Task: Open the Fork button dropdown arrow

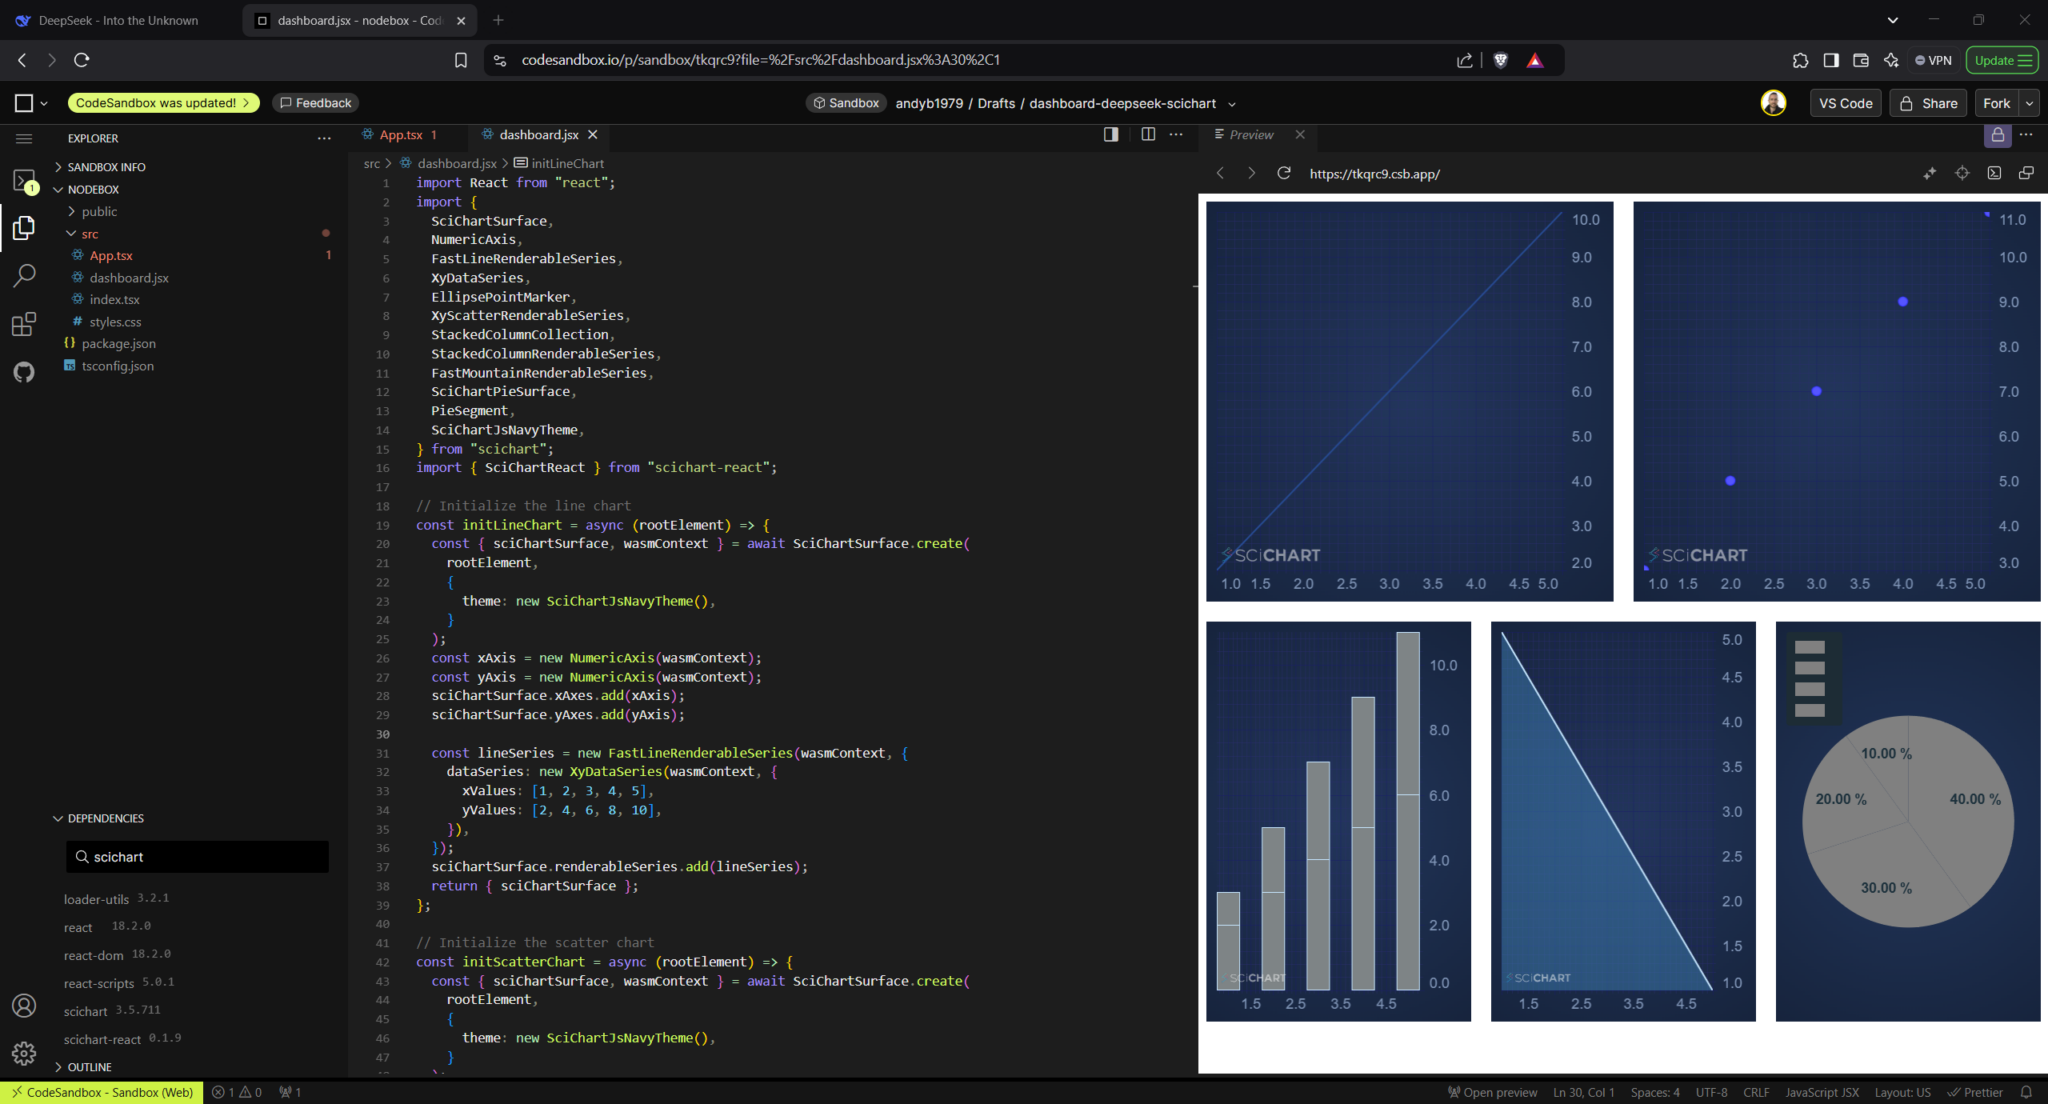Action: pyautogui.click(x=2029, y=103)
